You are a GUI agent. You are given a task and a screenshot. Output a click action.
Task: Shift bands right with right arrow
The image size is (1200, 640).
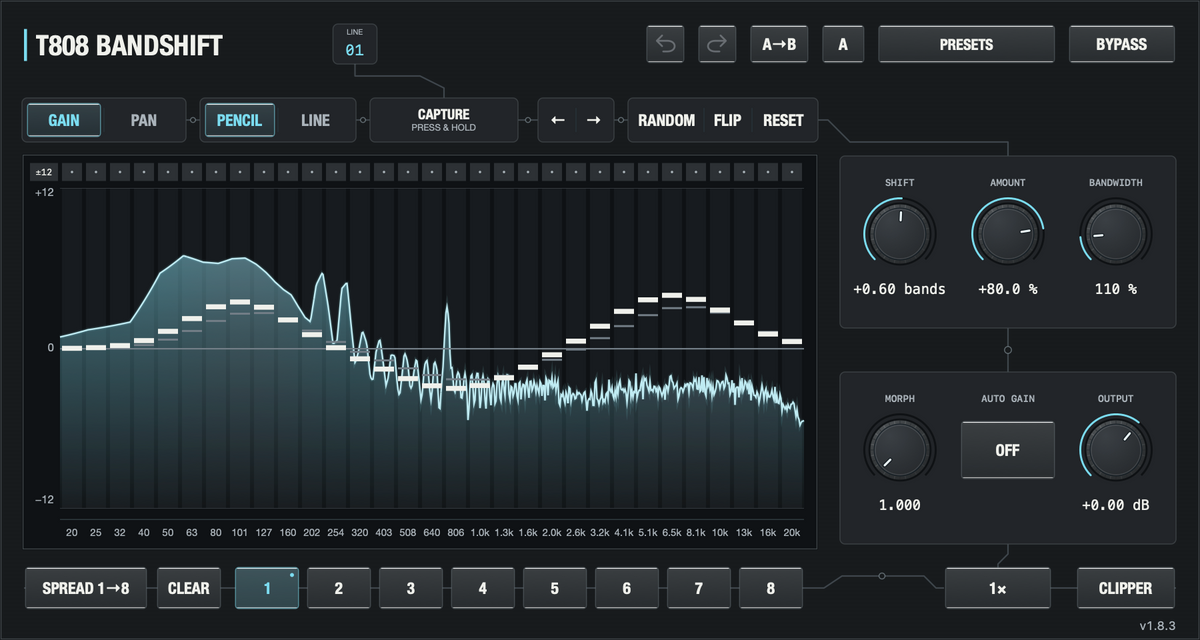point(594,120)
